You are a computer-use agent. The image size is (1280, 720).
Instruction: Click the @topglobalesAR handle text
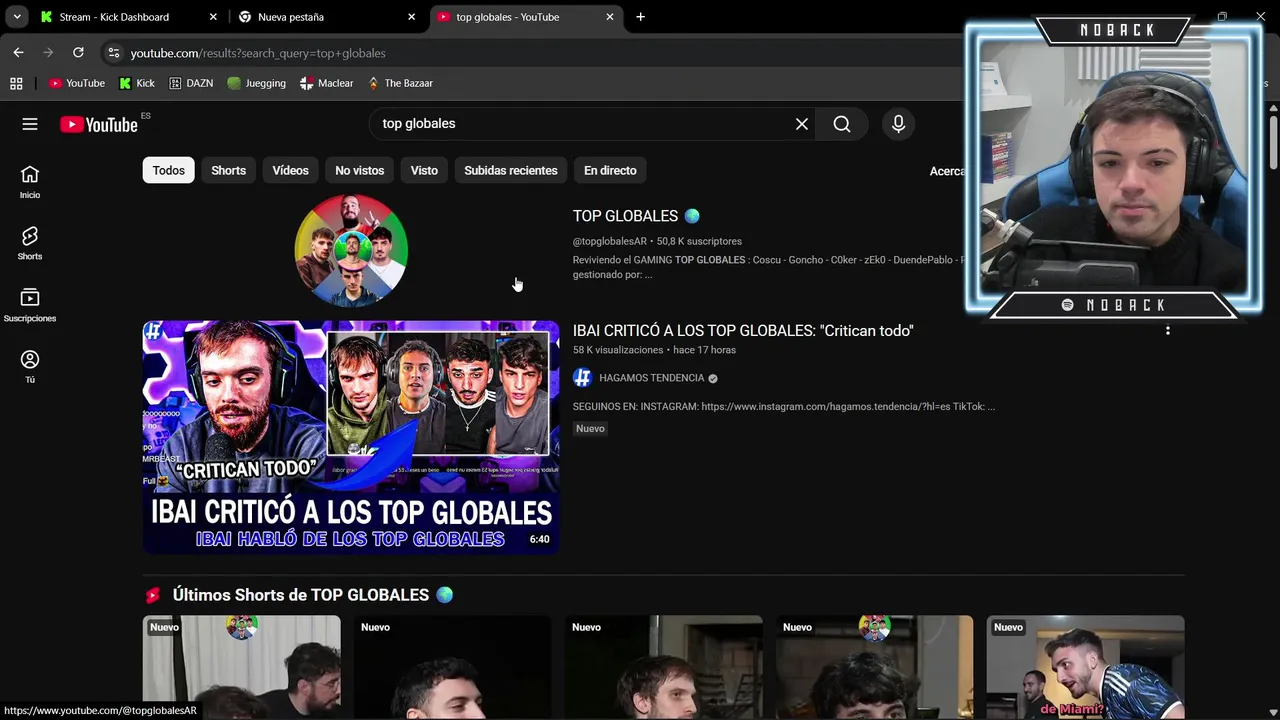click(x=610, y=241)
